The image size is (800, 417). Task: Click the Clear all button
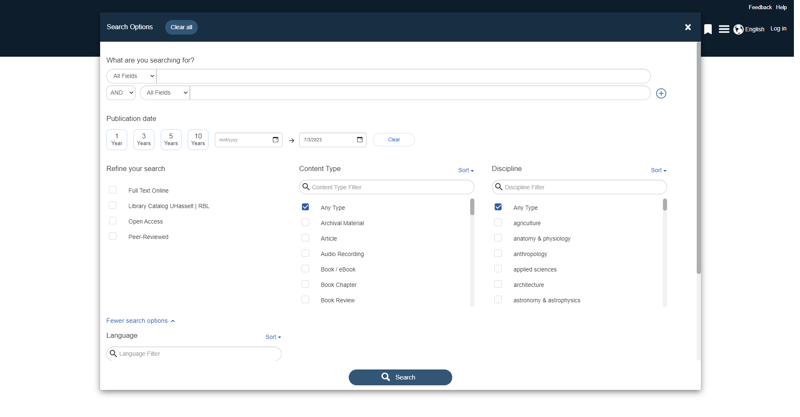pyautogui.click(x=181, y=27)
